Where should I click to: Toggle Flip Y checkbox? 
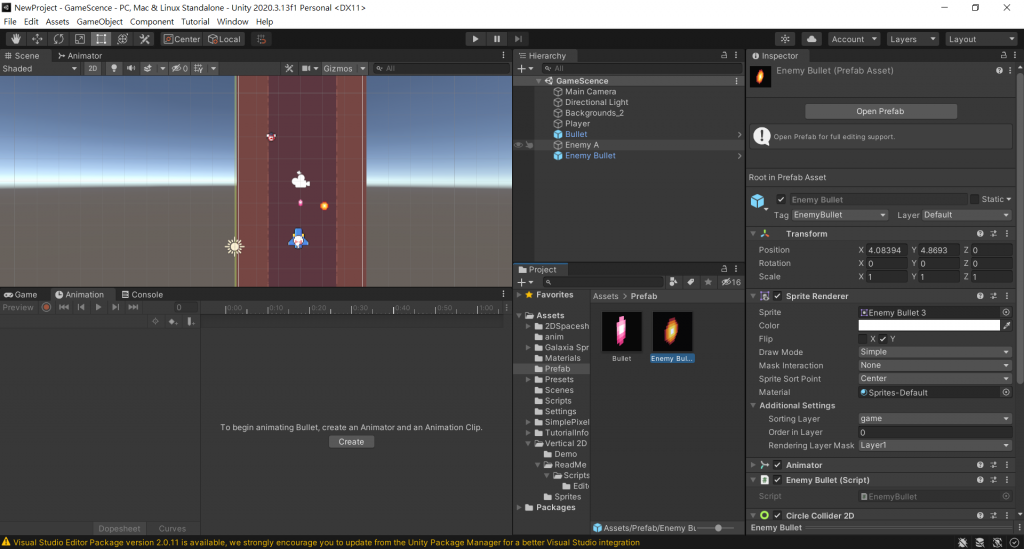tap(883, 339)
